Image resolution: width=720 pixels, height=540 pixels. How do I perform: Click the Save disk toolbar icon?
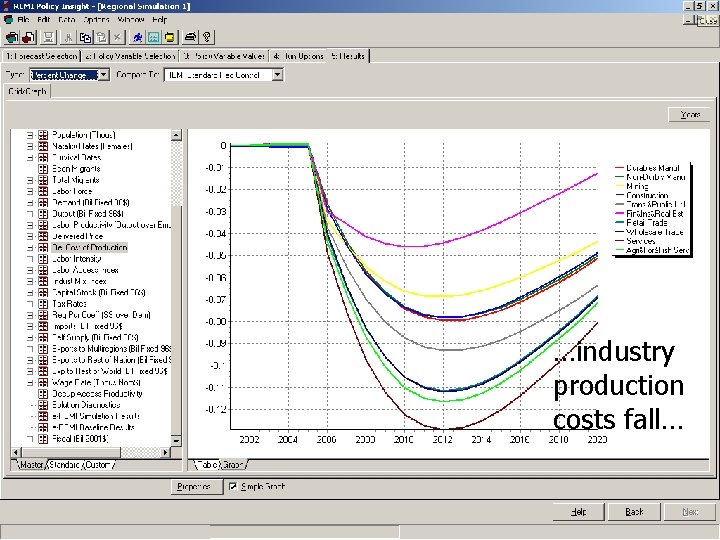[x=49, y=37]
